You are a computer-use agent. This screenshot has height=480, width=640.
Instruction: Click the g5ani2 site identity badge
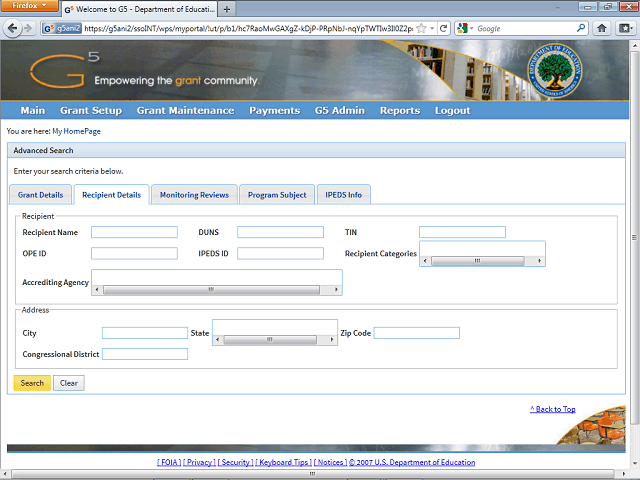point(62,28)
